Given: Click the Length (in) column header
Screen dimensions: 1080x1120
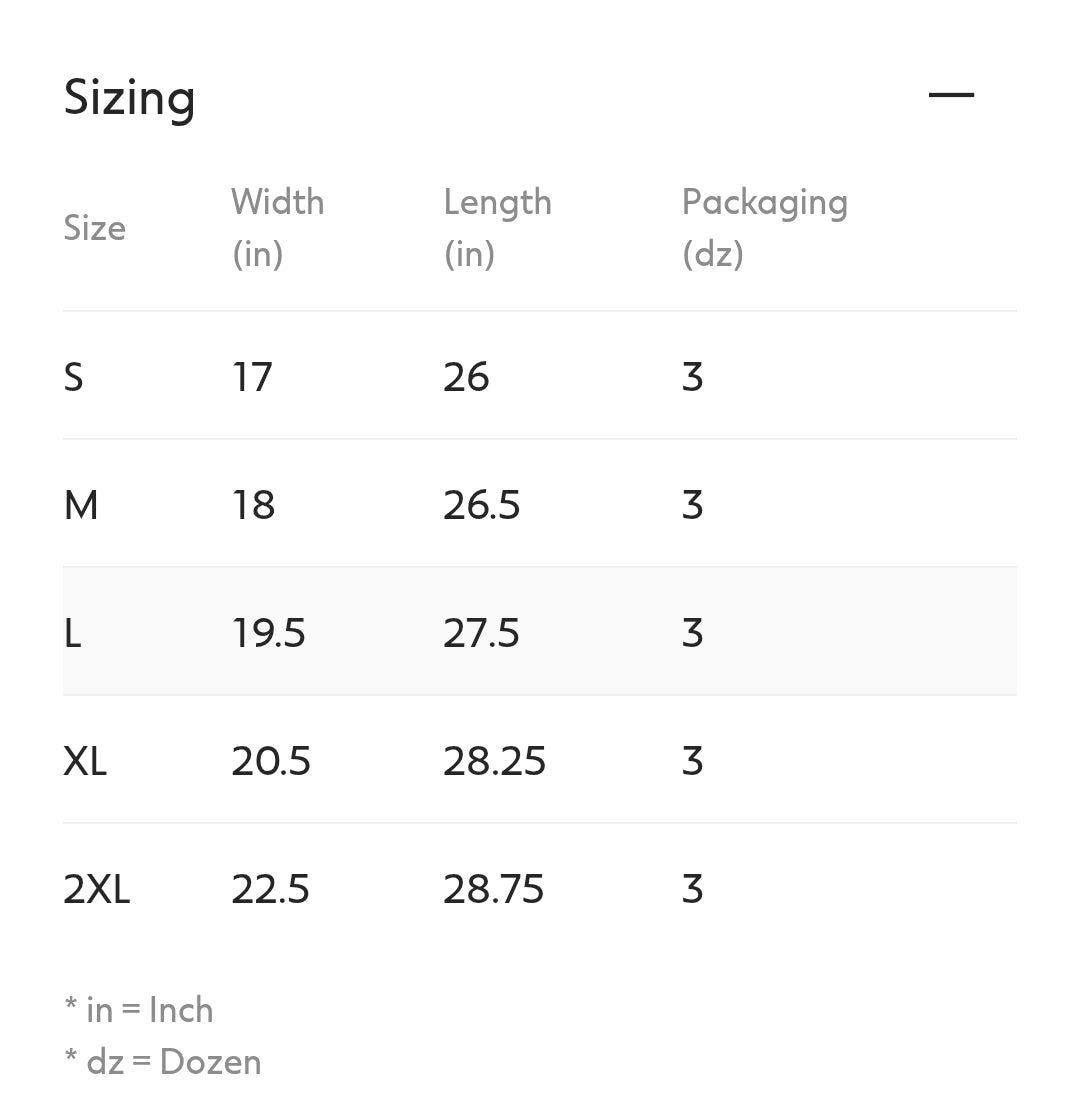Looking at the screenshot, I should [497, 228].
